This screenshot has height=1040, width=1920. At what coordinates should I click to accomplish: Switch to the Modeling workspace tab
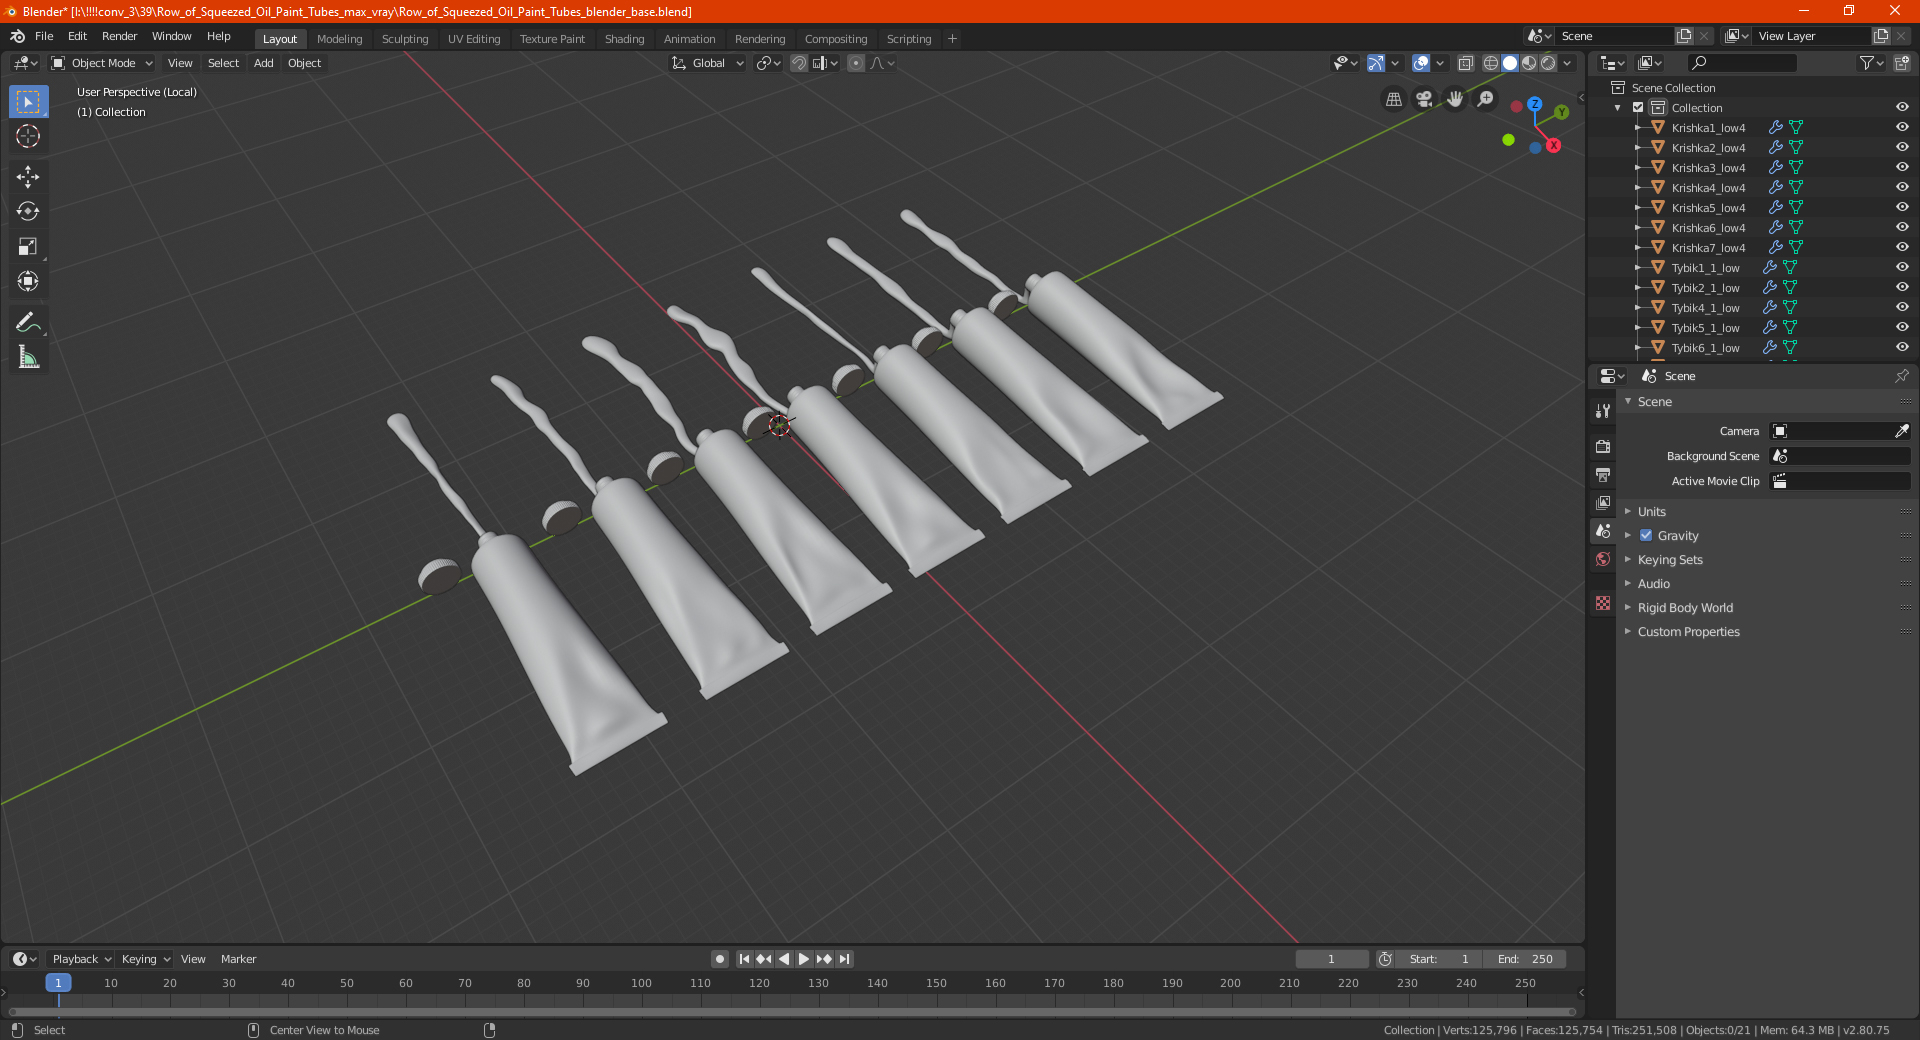click(339, 39)
